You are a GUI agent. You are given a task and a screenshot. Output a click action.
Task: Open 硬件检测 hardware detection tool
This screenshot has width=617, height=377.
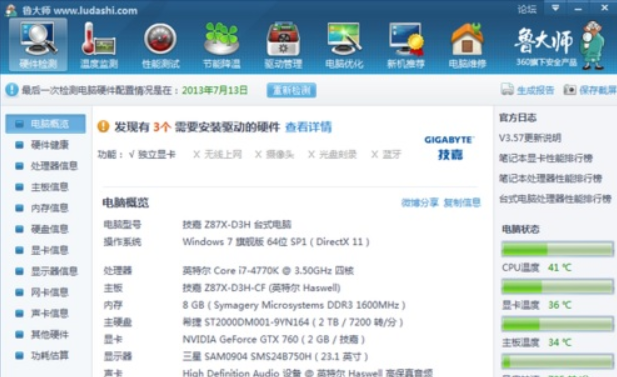point(38,45)
